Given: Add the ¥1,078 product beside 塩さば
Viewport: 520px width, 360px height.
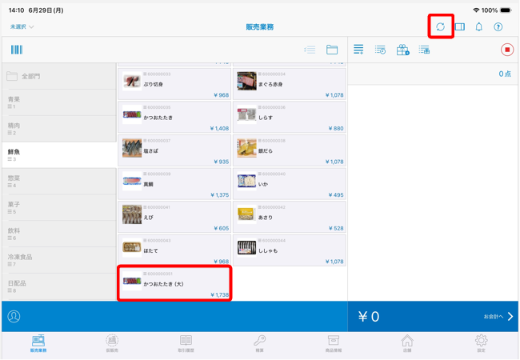Looking at the screenshot, I should (289, 151).
